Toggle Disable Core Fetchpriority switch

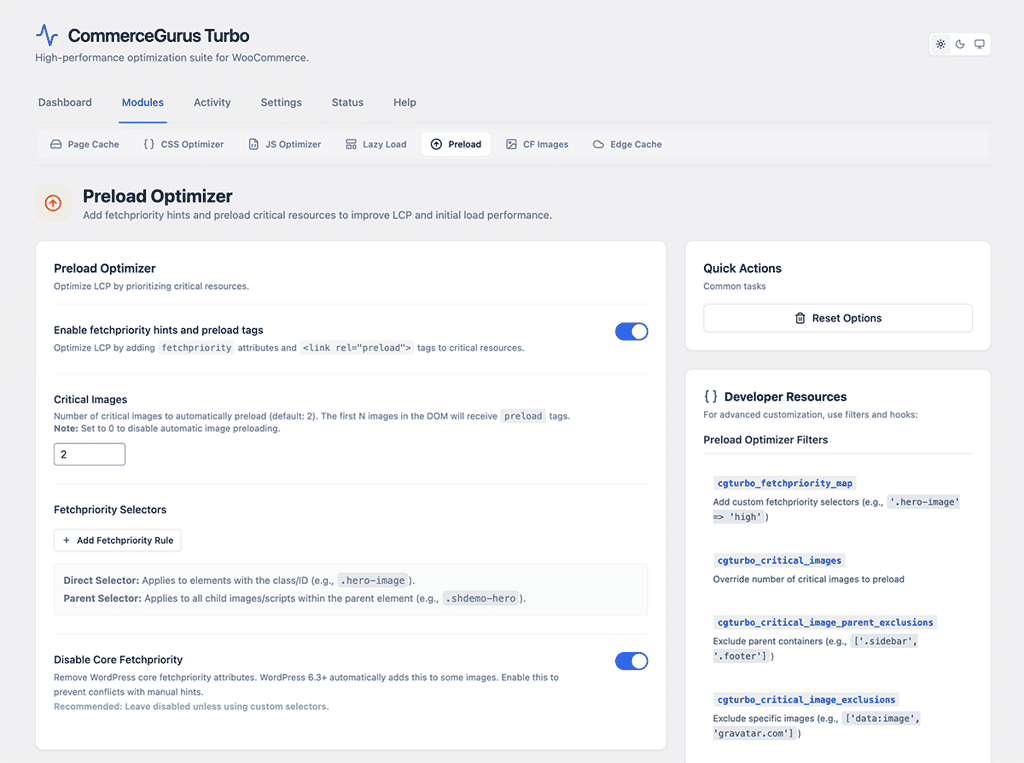632,661
